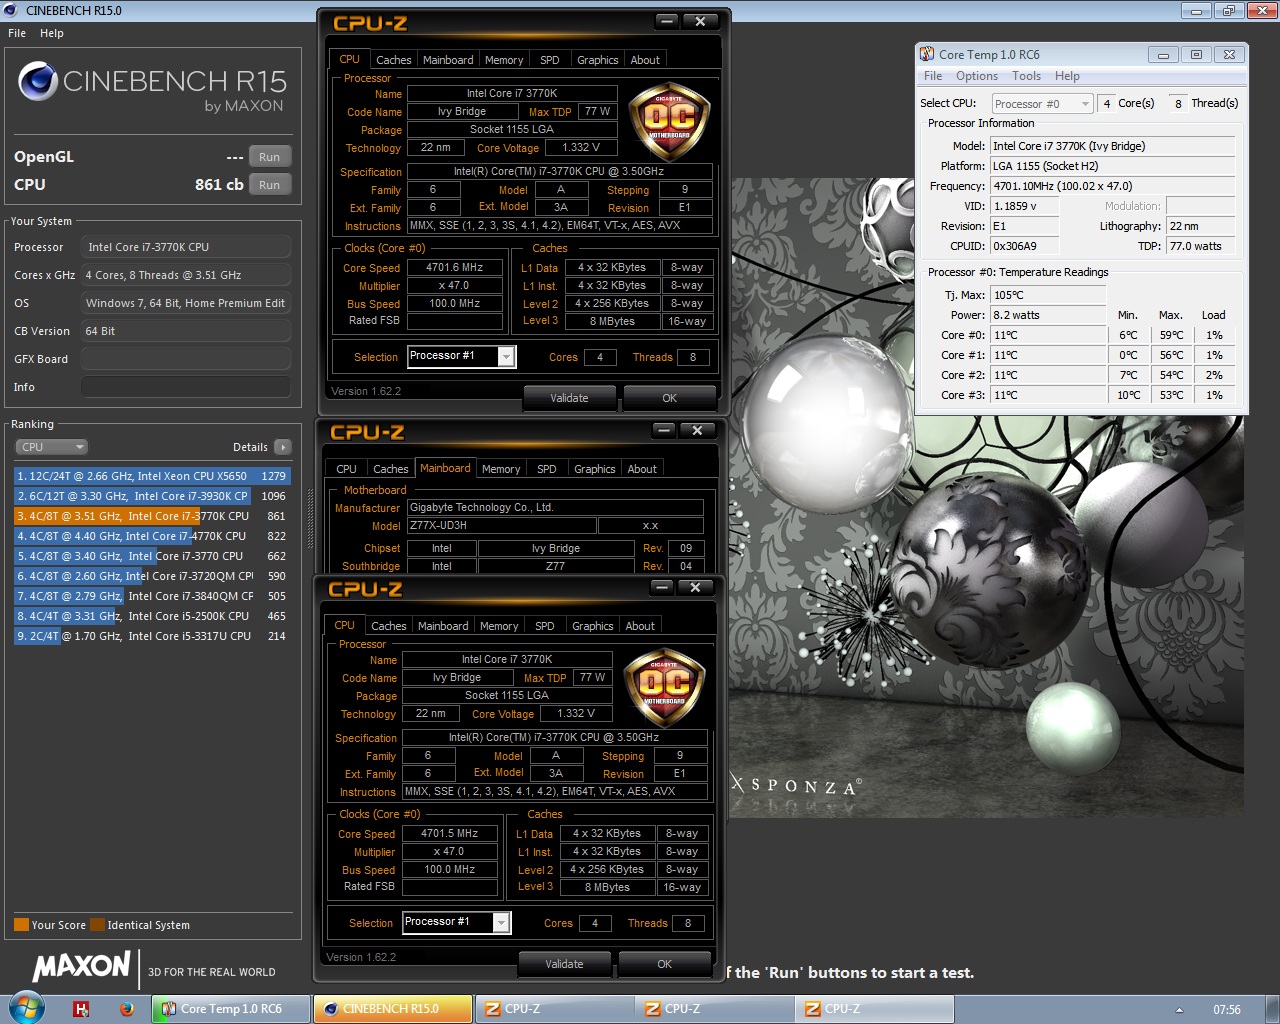Click the brown Identical System legend swatch

tap(97, 925)
